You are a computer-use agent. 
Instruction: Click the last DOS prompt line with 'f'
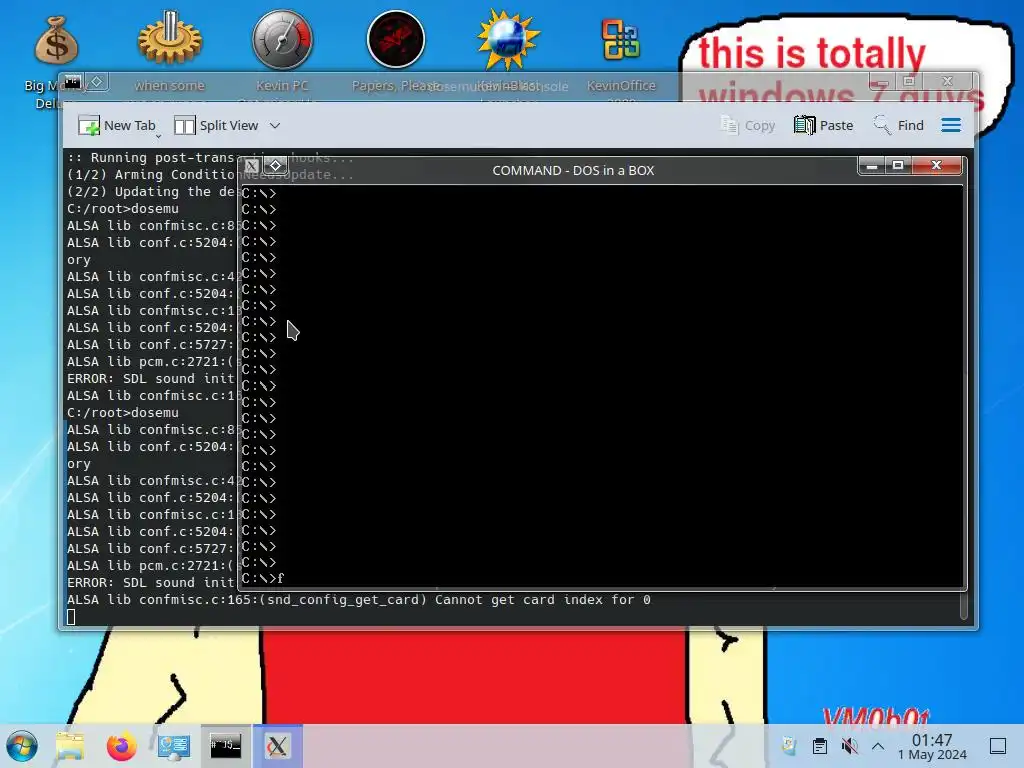click(263, 579)
